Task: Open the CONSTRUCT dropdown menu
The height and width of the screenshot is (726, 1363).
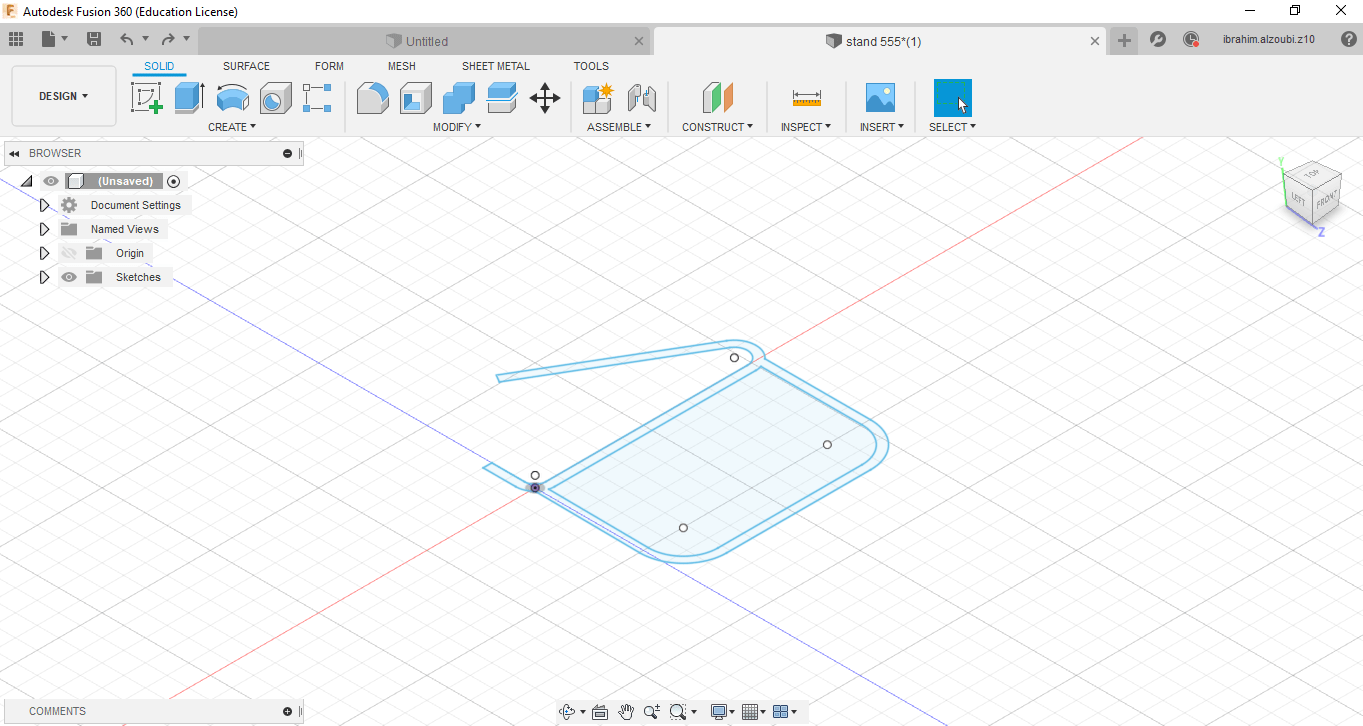Action: 718,127
